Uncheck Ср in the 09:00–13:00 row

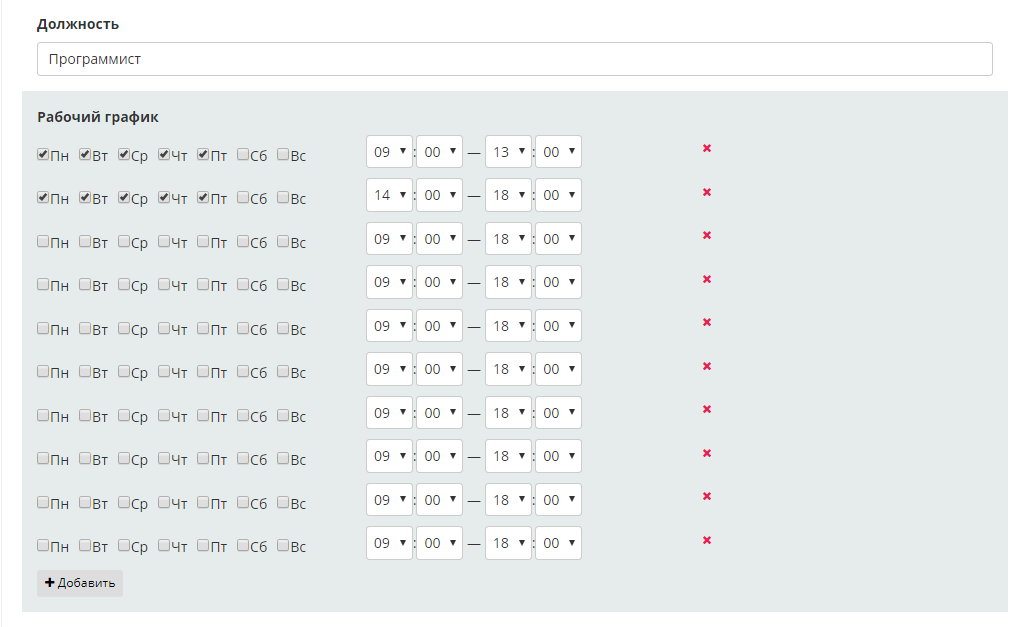tap(124, 155)
